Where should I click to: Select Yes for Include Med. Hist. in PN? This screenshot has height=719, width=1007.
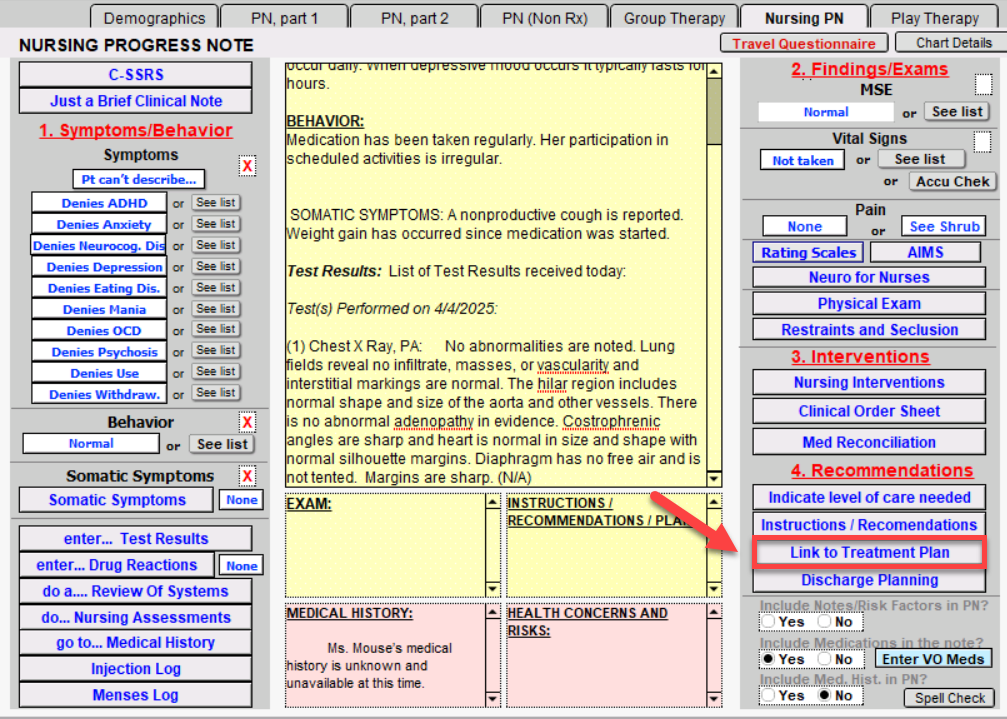pyautogui.click(x=768, y=695)
